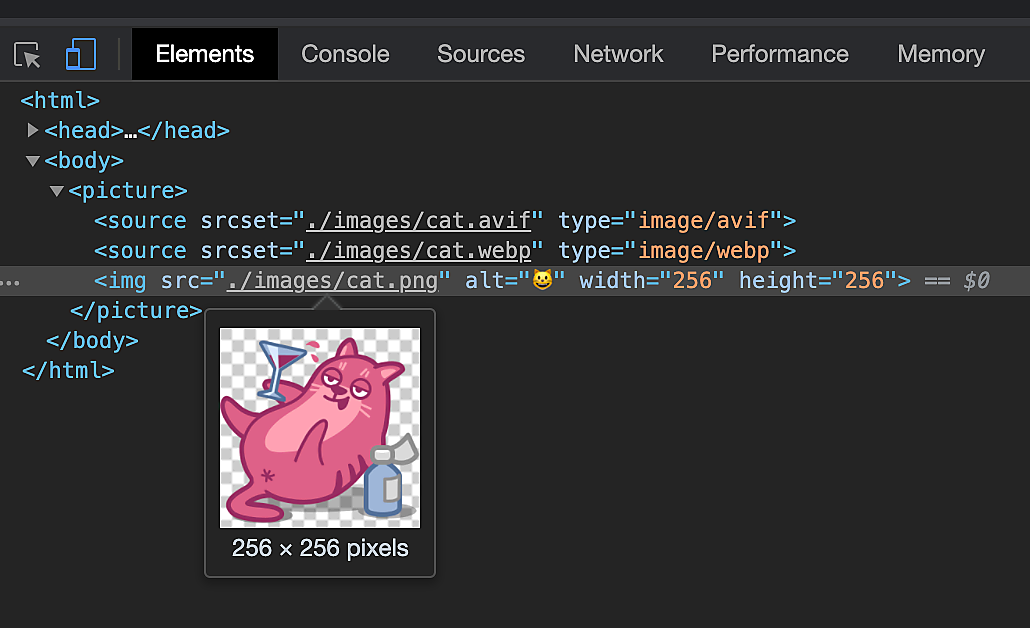Select the opening html tag
This screenshot has width=1030, height=628.
pyautogui.click(x=60, y=100)
